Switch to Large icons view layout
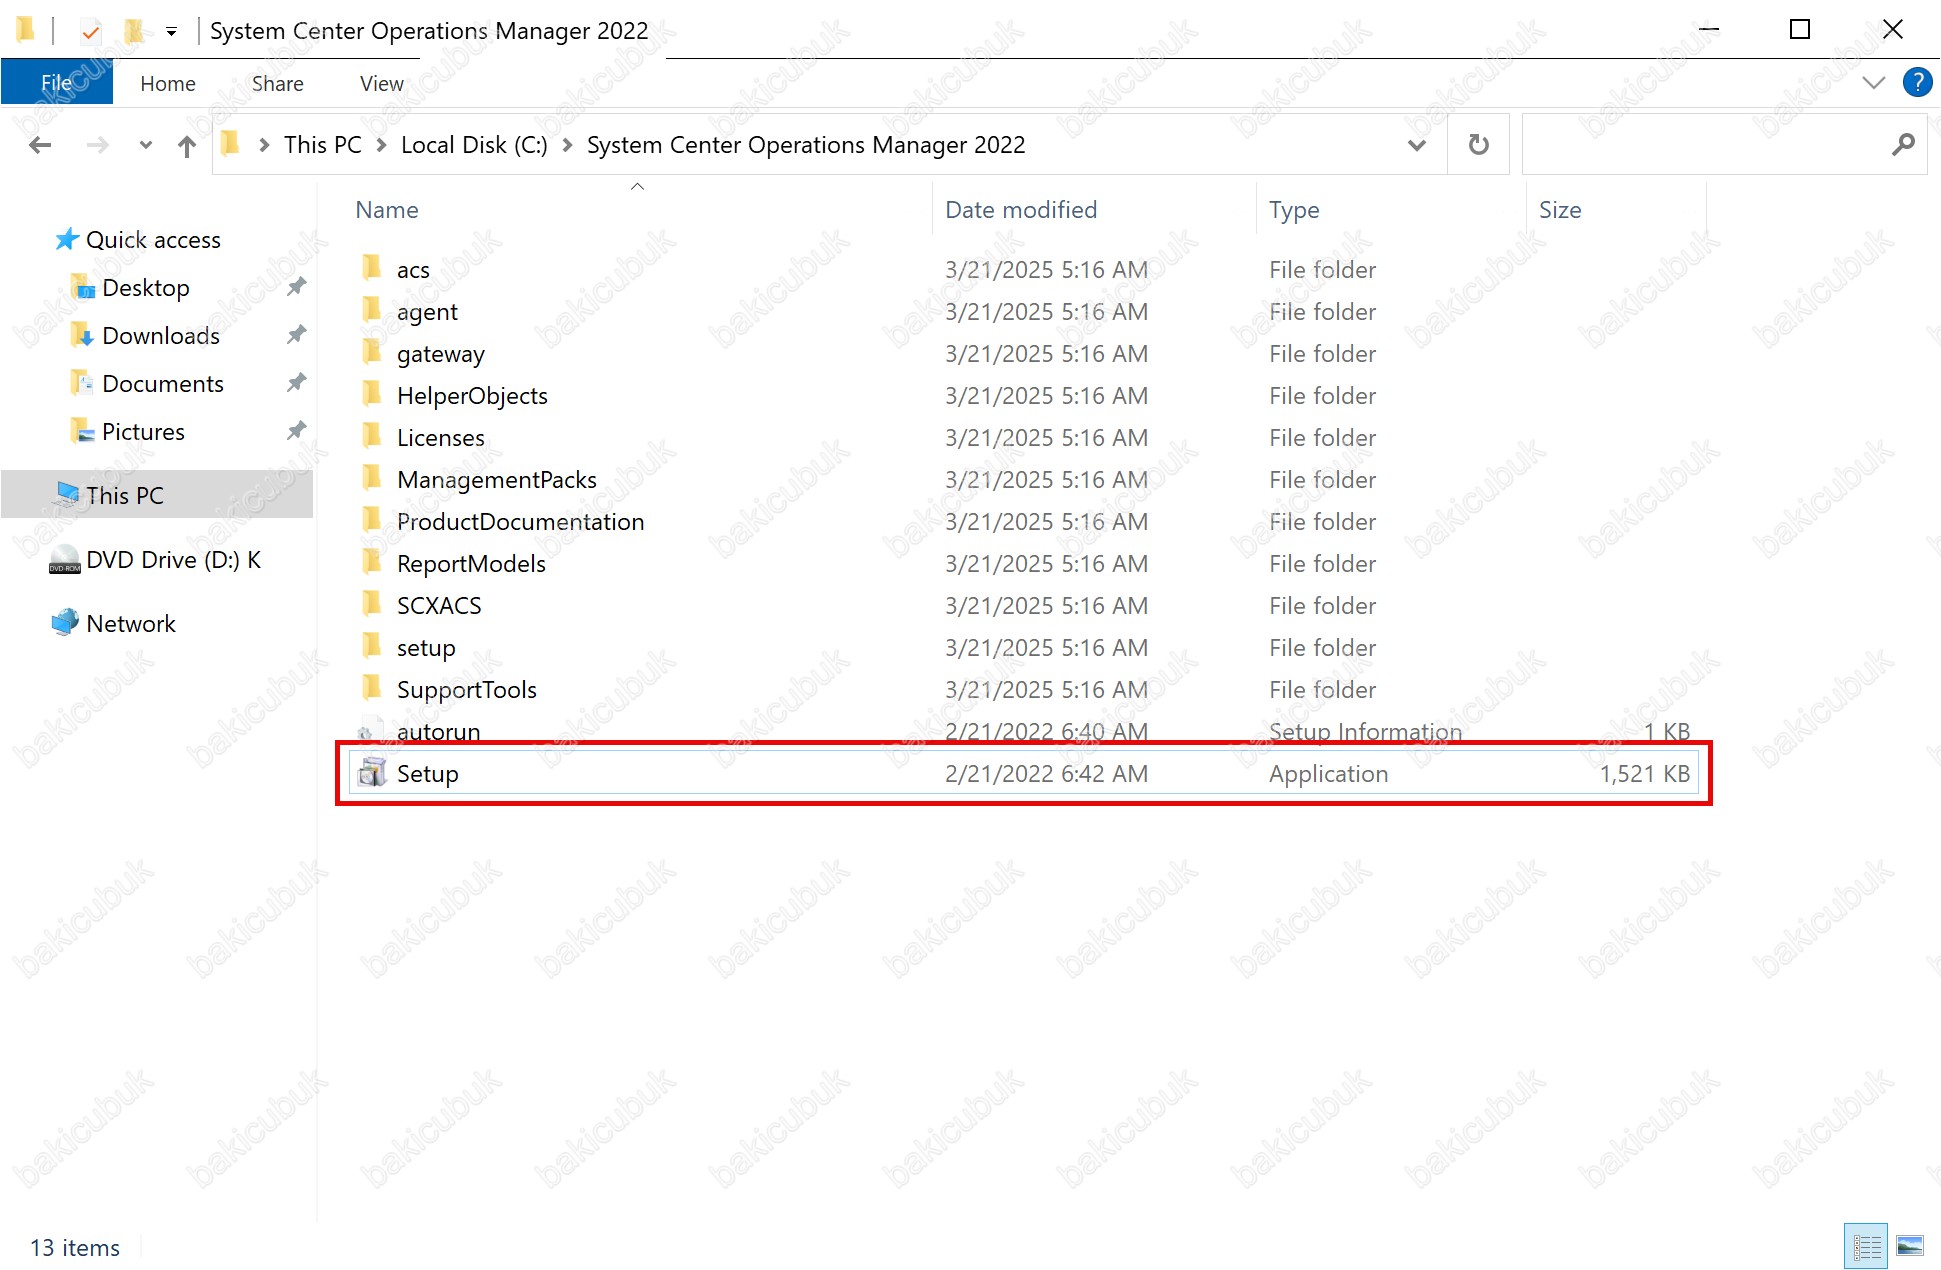Screen dimensions: 1941x1270 pyautogui.click(x=1910, y=1246)
